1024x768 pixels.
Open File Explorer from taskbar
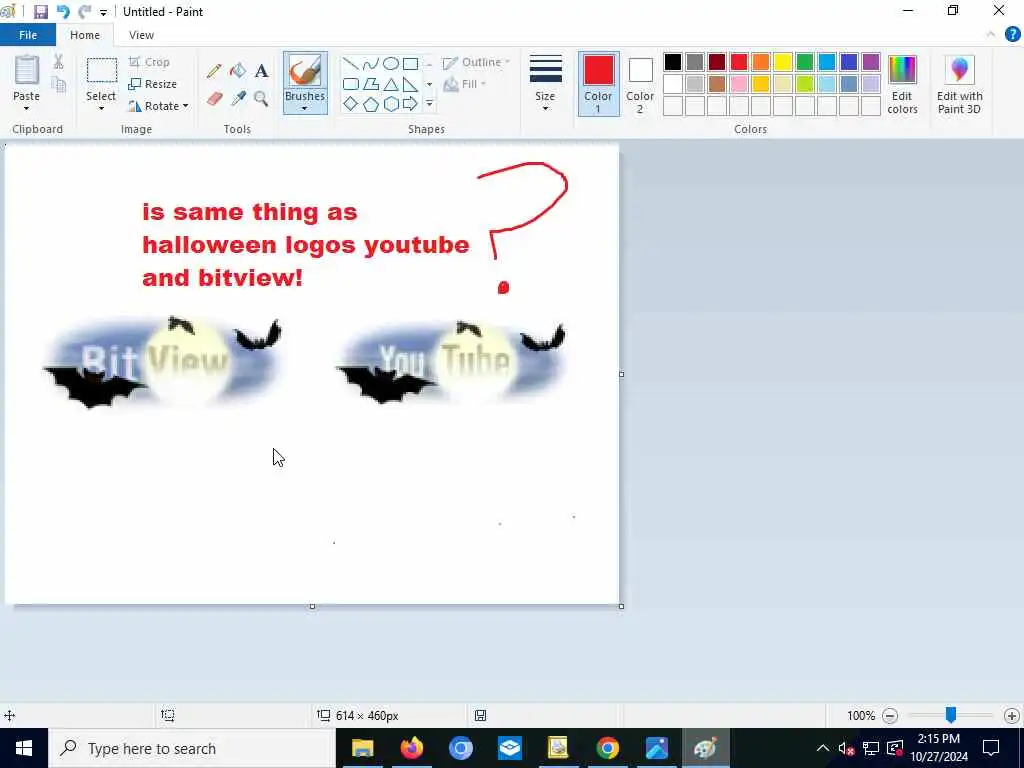pos(362,748)
